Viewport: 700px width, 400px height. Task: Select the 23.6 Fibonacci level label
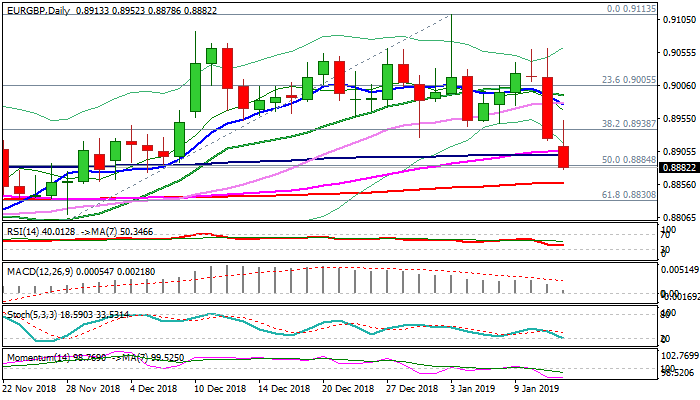pos(628,79)
